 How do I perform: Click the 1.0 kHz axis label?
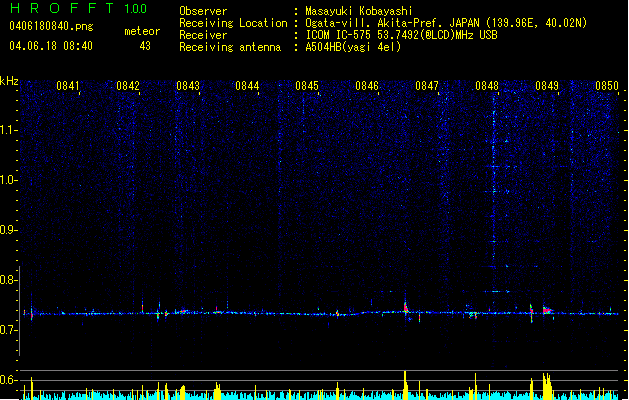click(x=9, y=180)
